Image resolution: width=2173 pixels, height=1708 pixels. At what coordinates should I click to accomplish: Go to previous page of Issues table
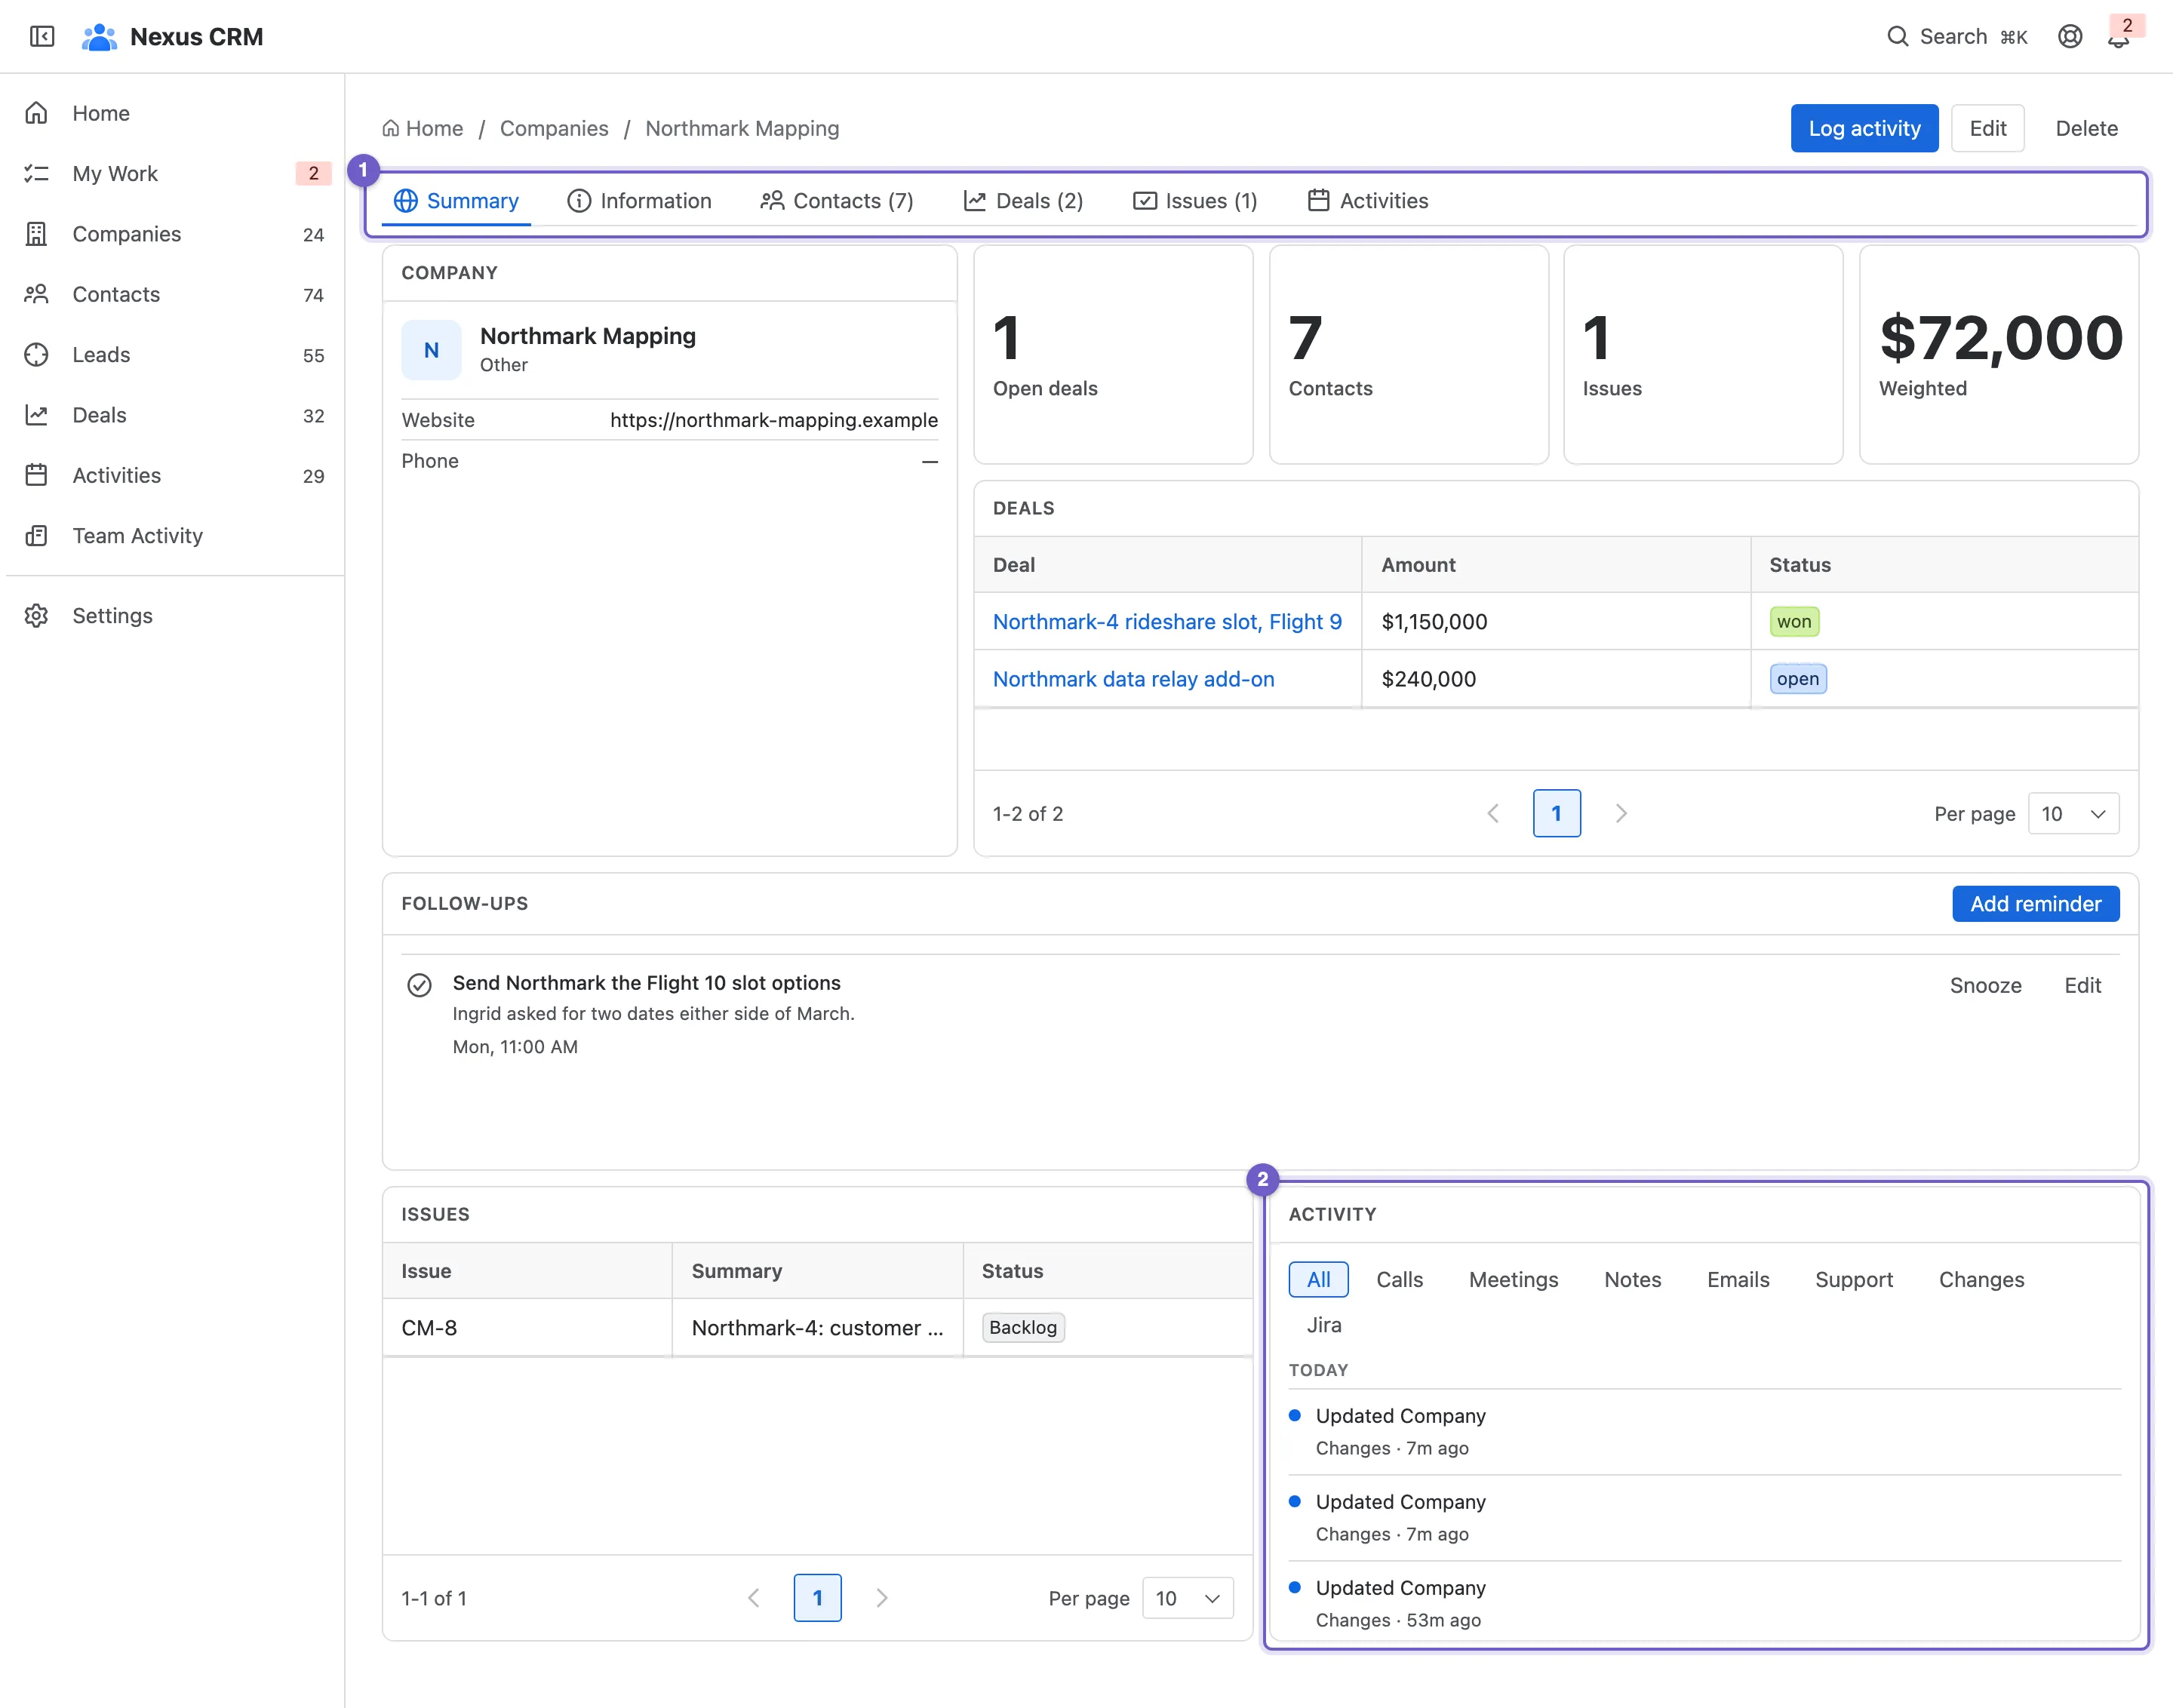[x=754, y=1598]
